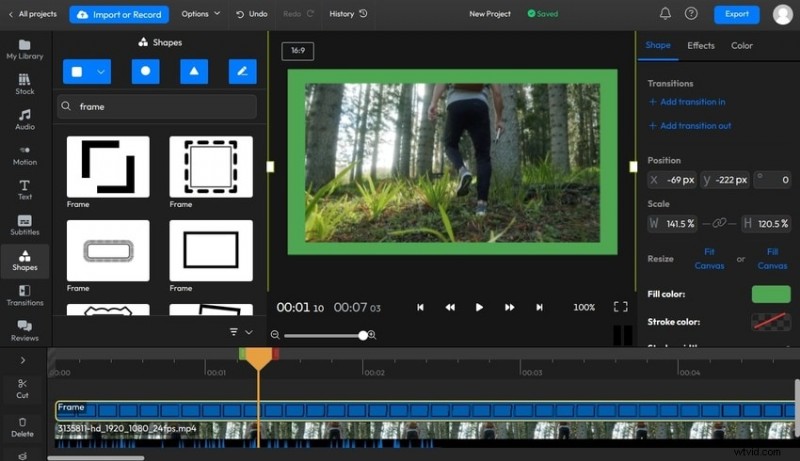Switch to the Effects tab
The width and height of the screenshot is (800, 461).
pyautogui.click(x=701, y=46)
